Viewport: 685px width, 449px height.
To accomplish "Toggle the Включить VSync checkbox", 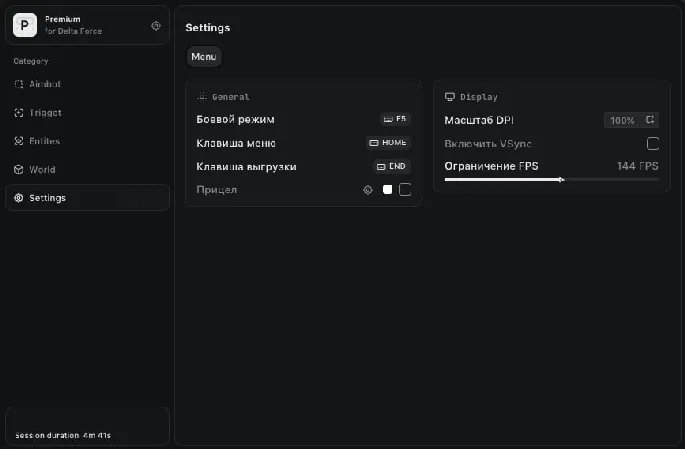I will [653, 143].
